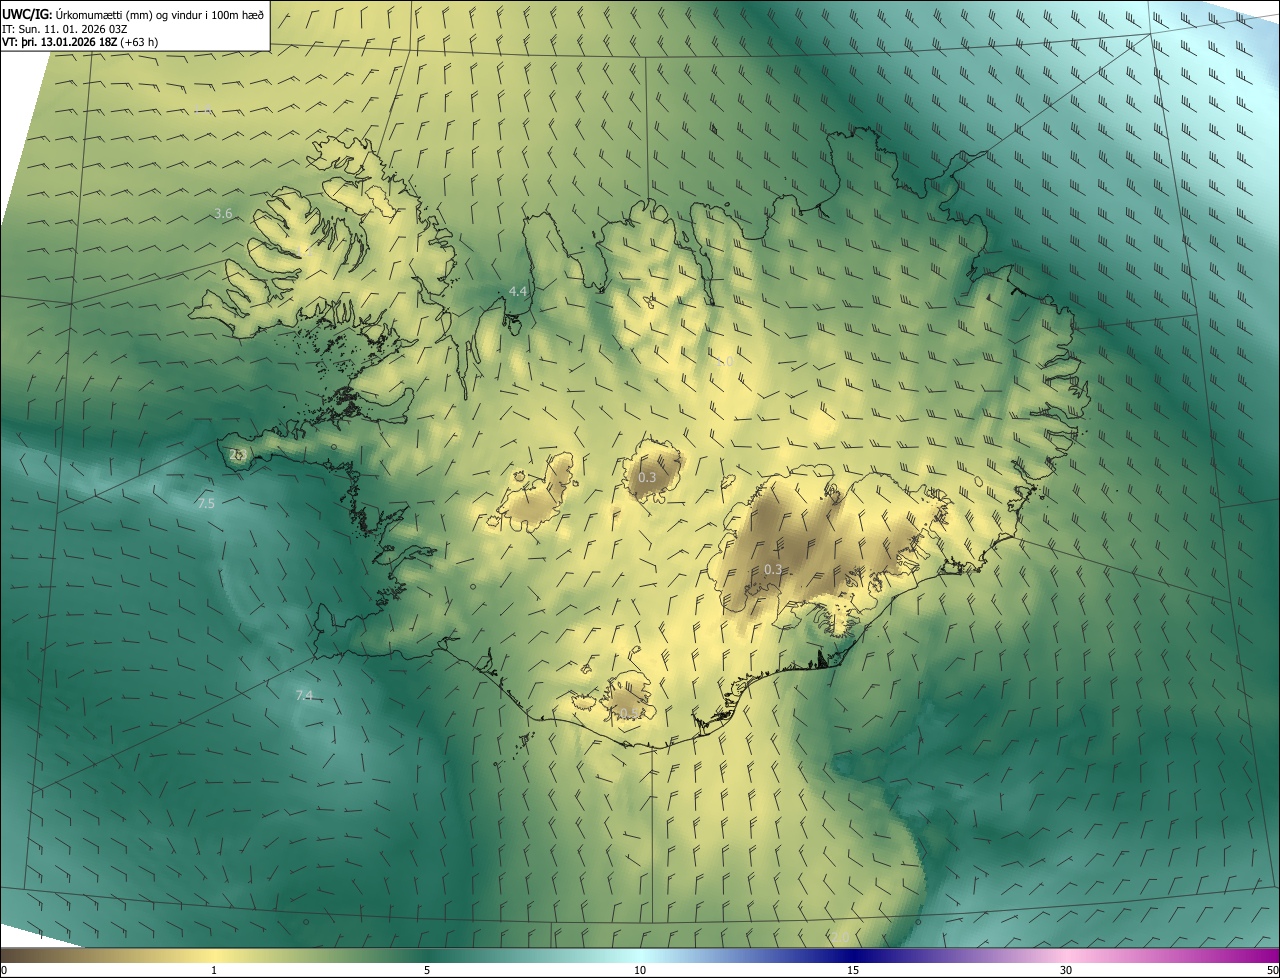
Task: Click the "0.3" label on the small central glacier
Action: point(647,478)
